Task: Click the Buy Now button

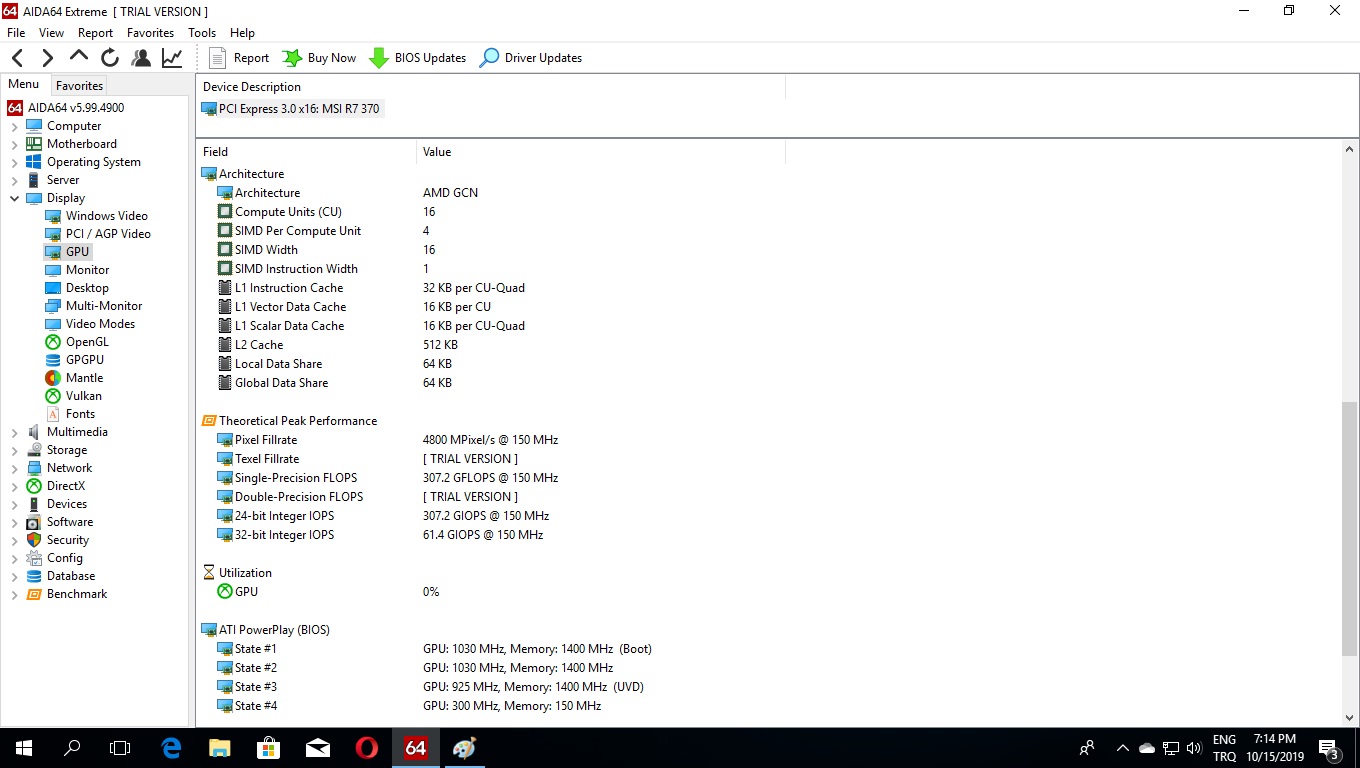Action: point(319,58)
